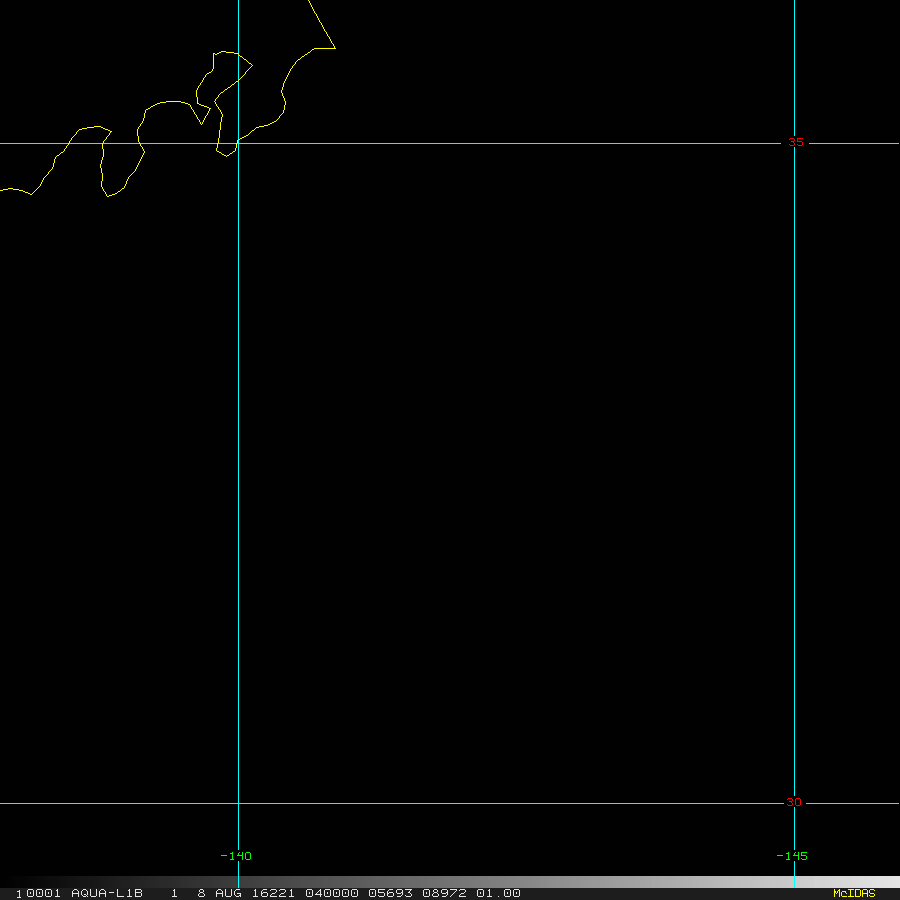Select the AQUA-L1B satellite name text
The height and width of the screenshot is (900, 900).
[107, 893]
